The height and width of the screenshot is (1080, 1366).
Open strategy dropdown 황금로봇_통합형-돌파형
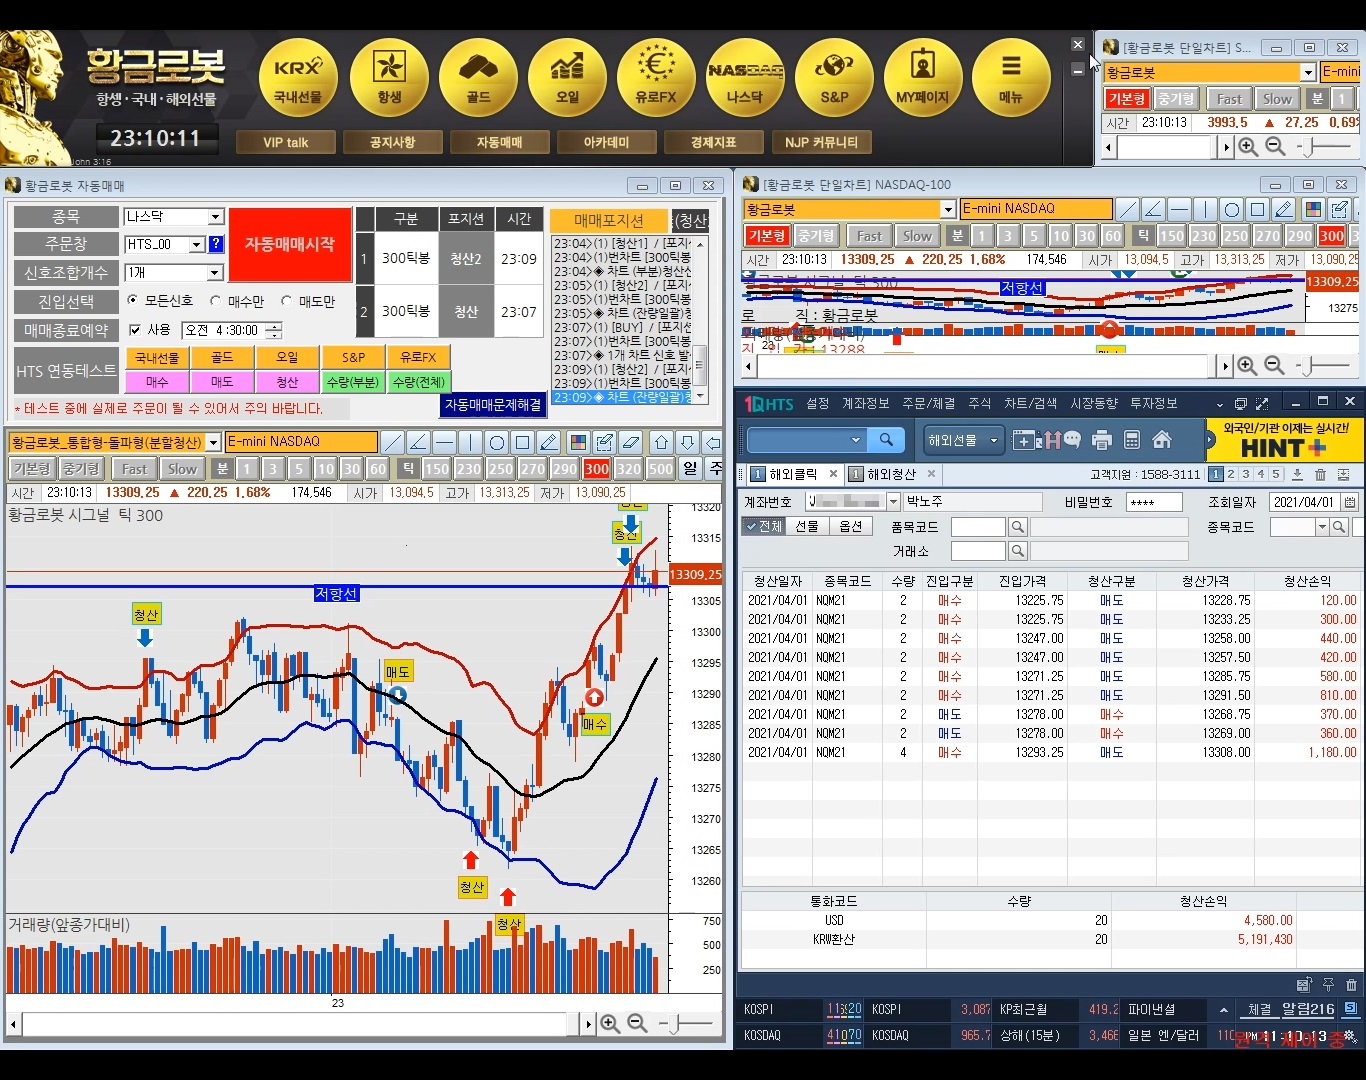click(213, 442)
